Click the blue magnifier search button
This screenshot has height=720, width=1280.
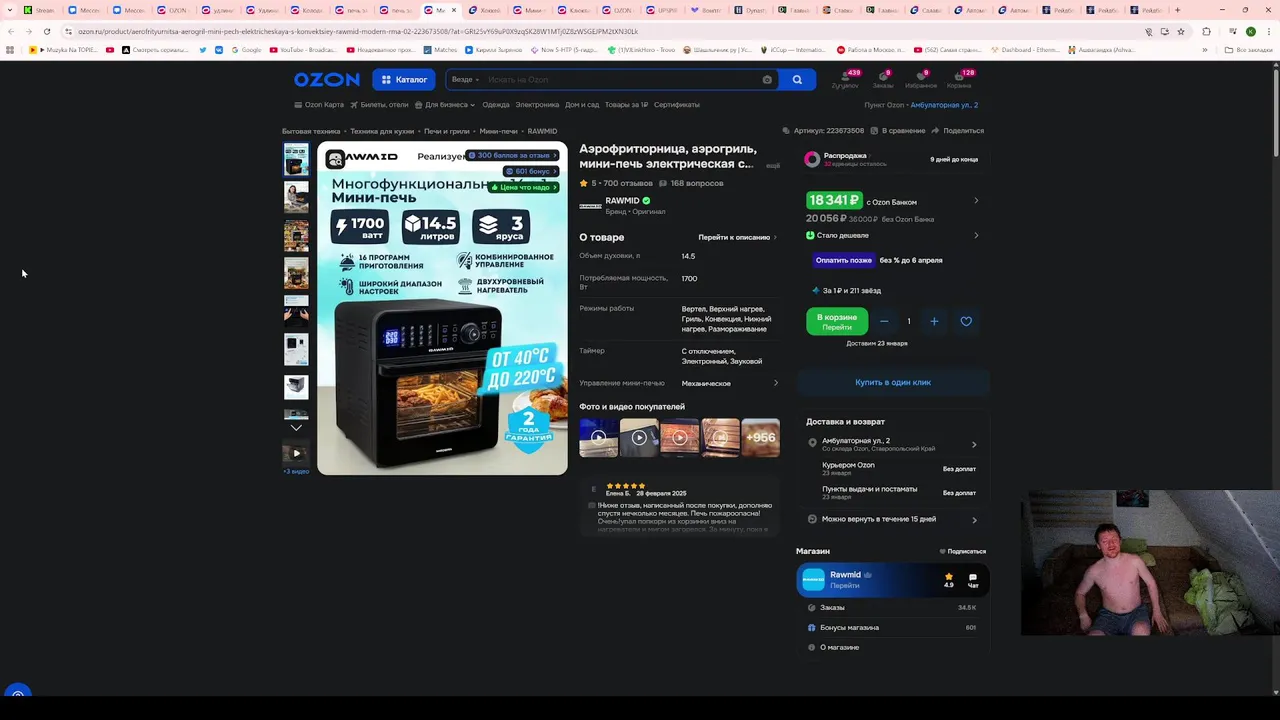point(797,80)
